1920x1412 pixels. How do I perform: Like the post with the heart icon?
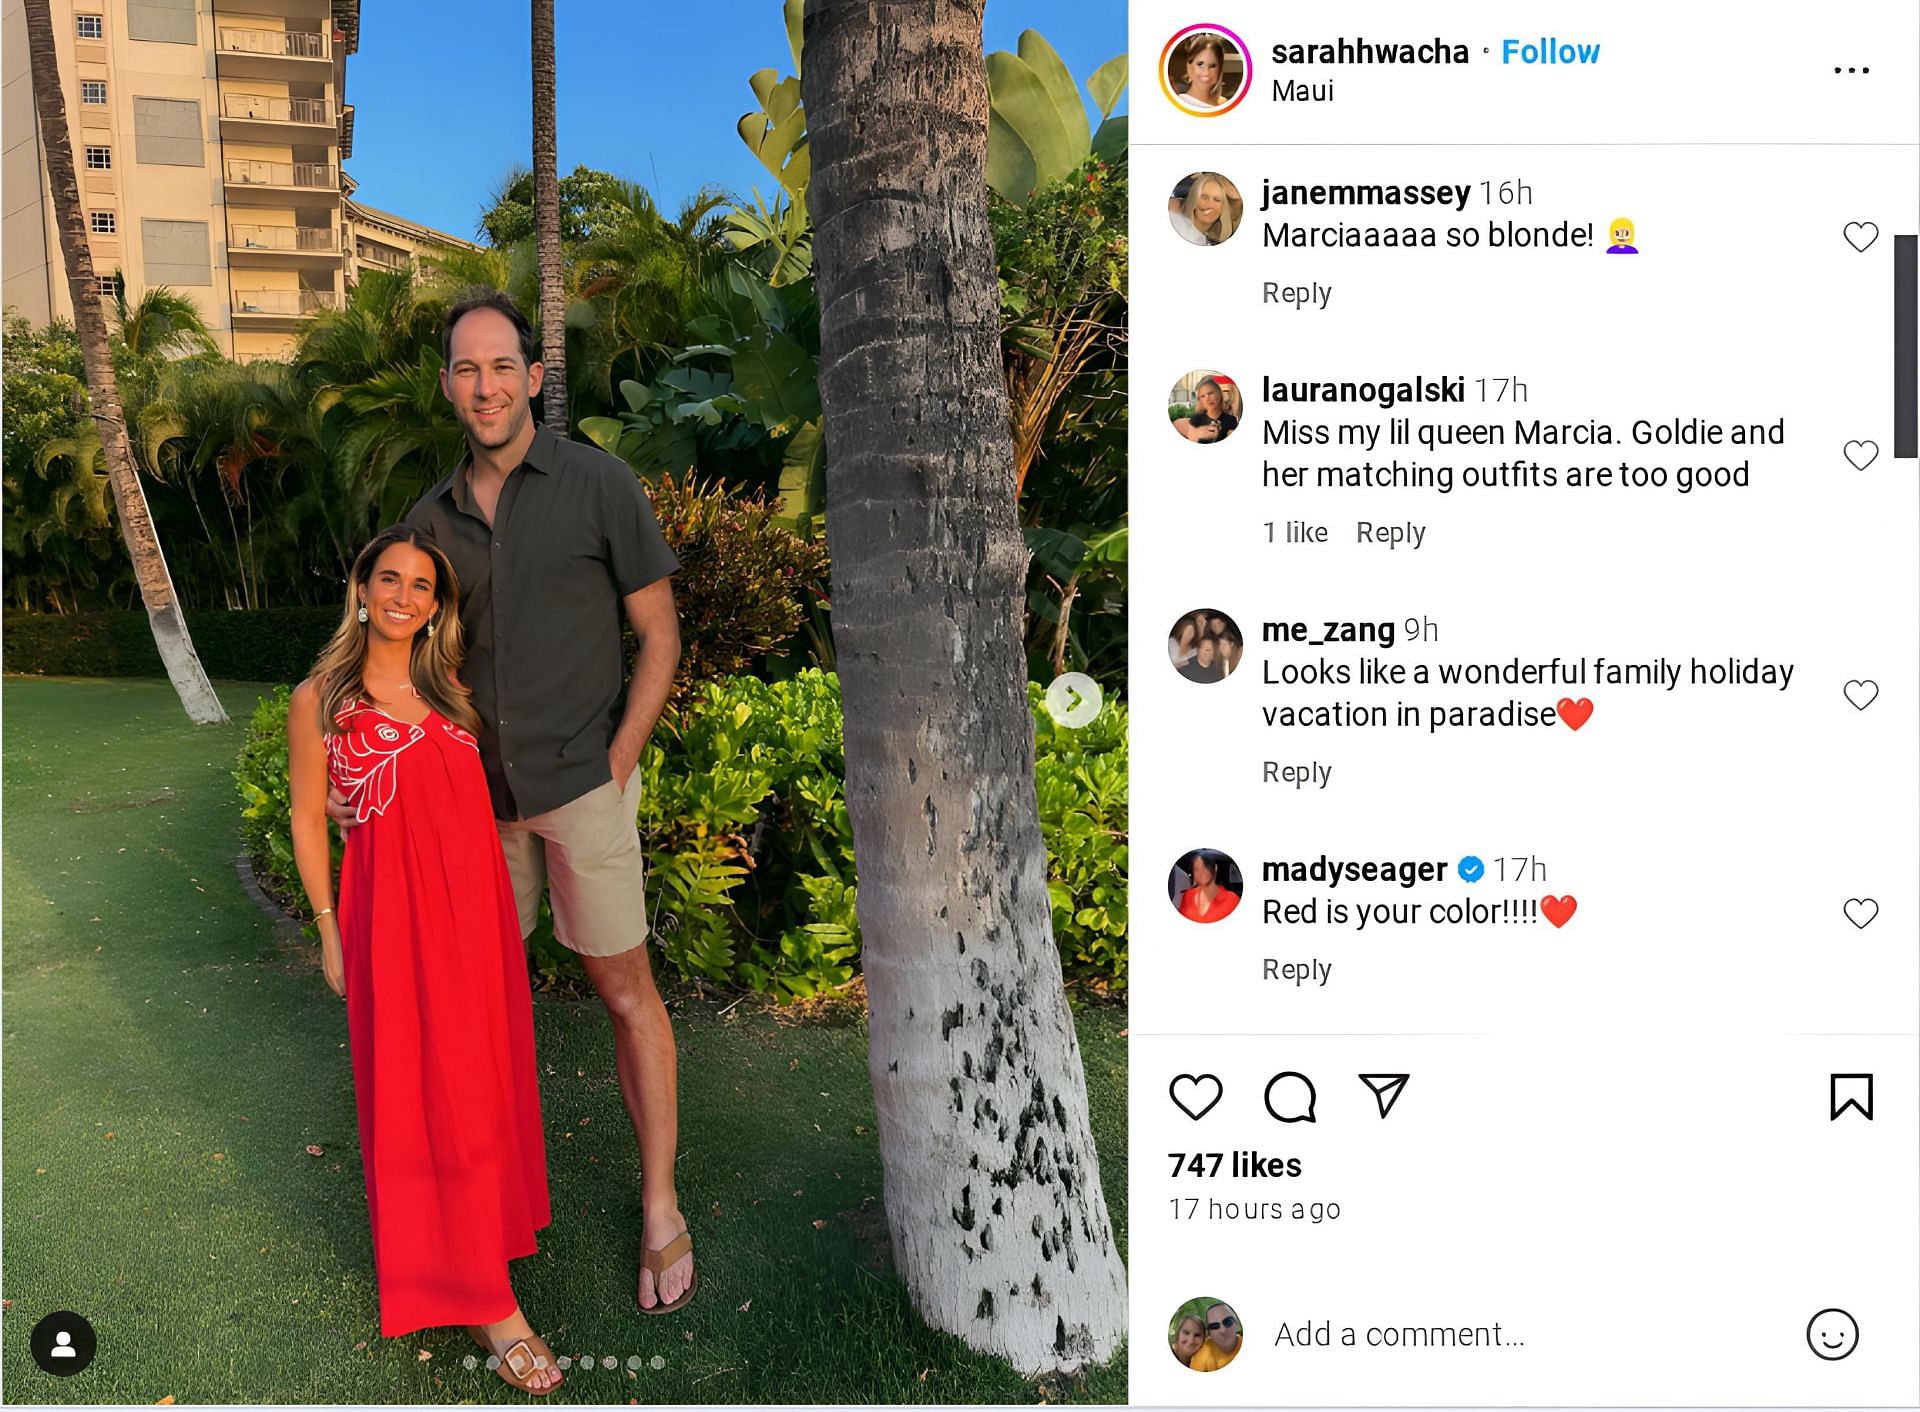coord(1195,1097)
